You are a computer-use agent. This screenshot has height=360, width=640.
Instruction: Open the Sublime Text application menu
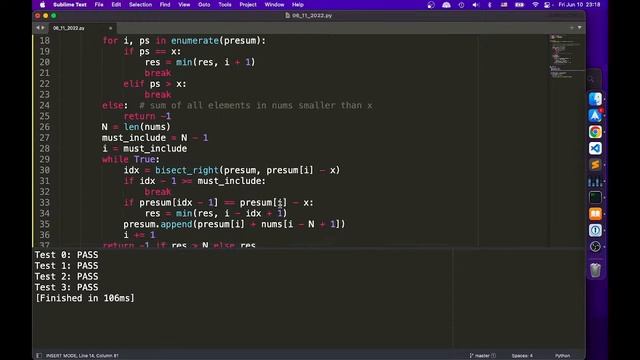pyautogui.click(x=70, y=5)
